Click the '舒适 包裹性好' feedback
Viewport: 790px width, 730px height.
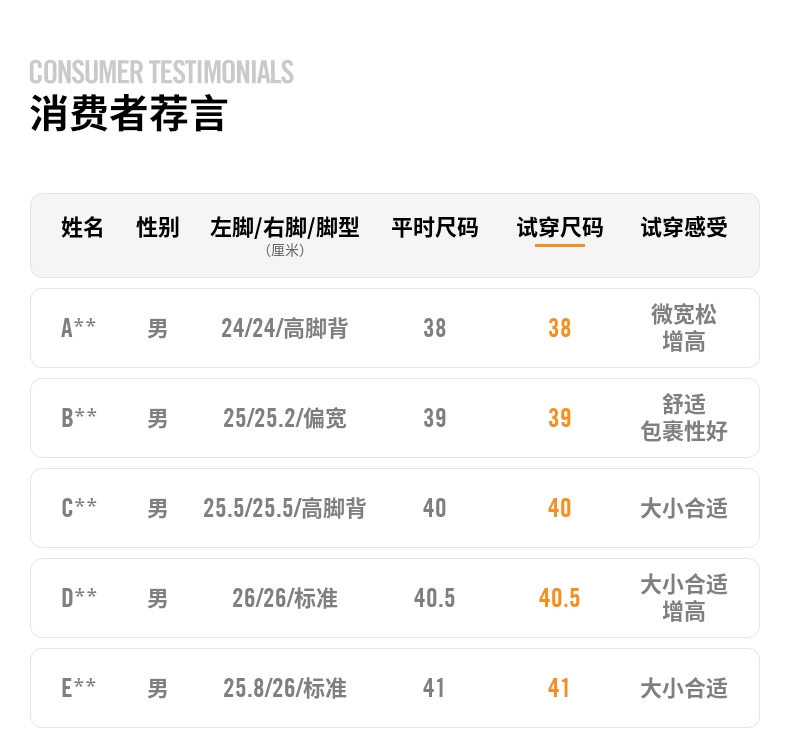pyautogui.click(x=684, y=418)
